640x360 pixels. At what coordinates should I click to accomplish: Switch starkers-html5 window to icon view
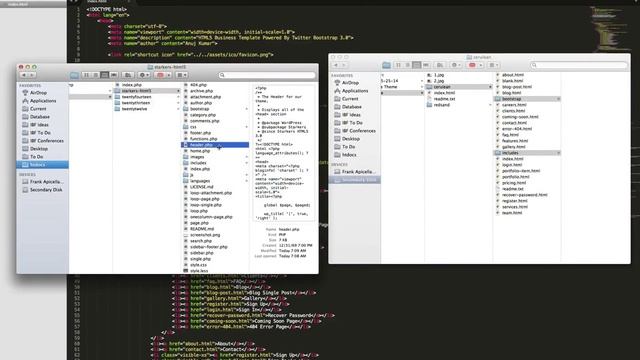tap(87, 75)
